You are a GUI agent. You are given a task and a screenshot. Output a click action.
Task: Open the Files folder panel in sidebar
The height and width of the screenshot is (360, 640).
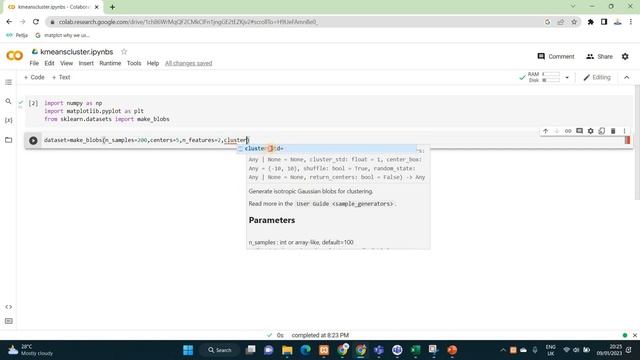pos(8,140)
